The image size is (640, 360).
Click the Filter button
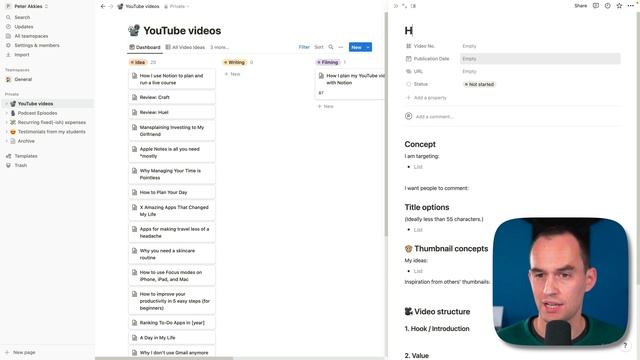pyautogui.click(x=304, y=47)
